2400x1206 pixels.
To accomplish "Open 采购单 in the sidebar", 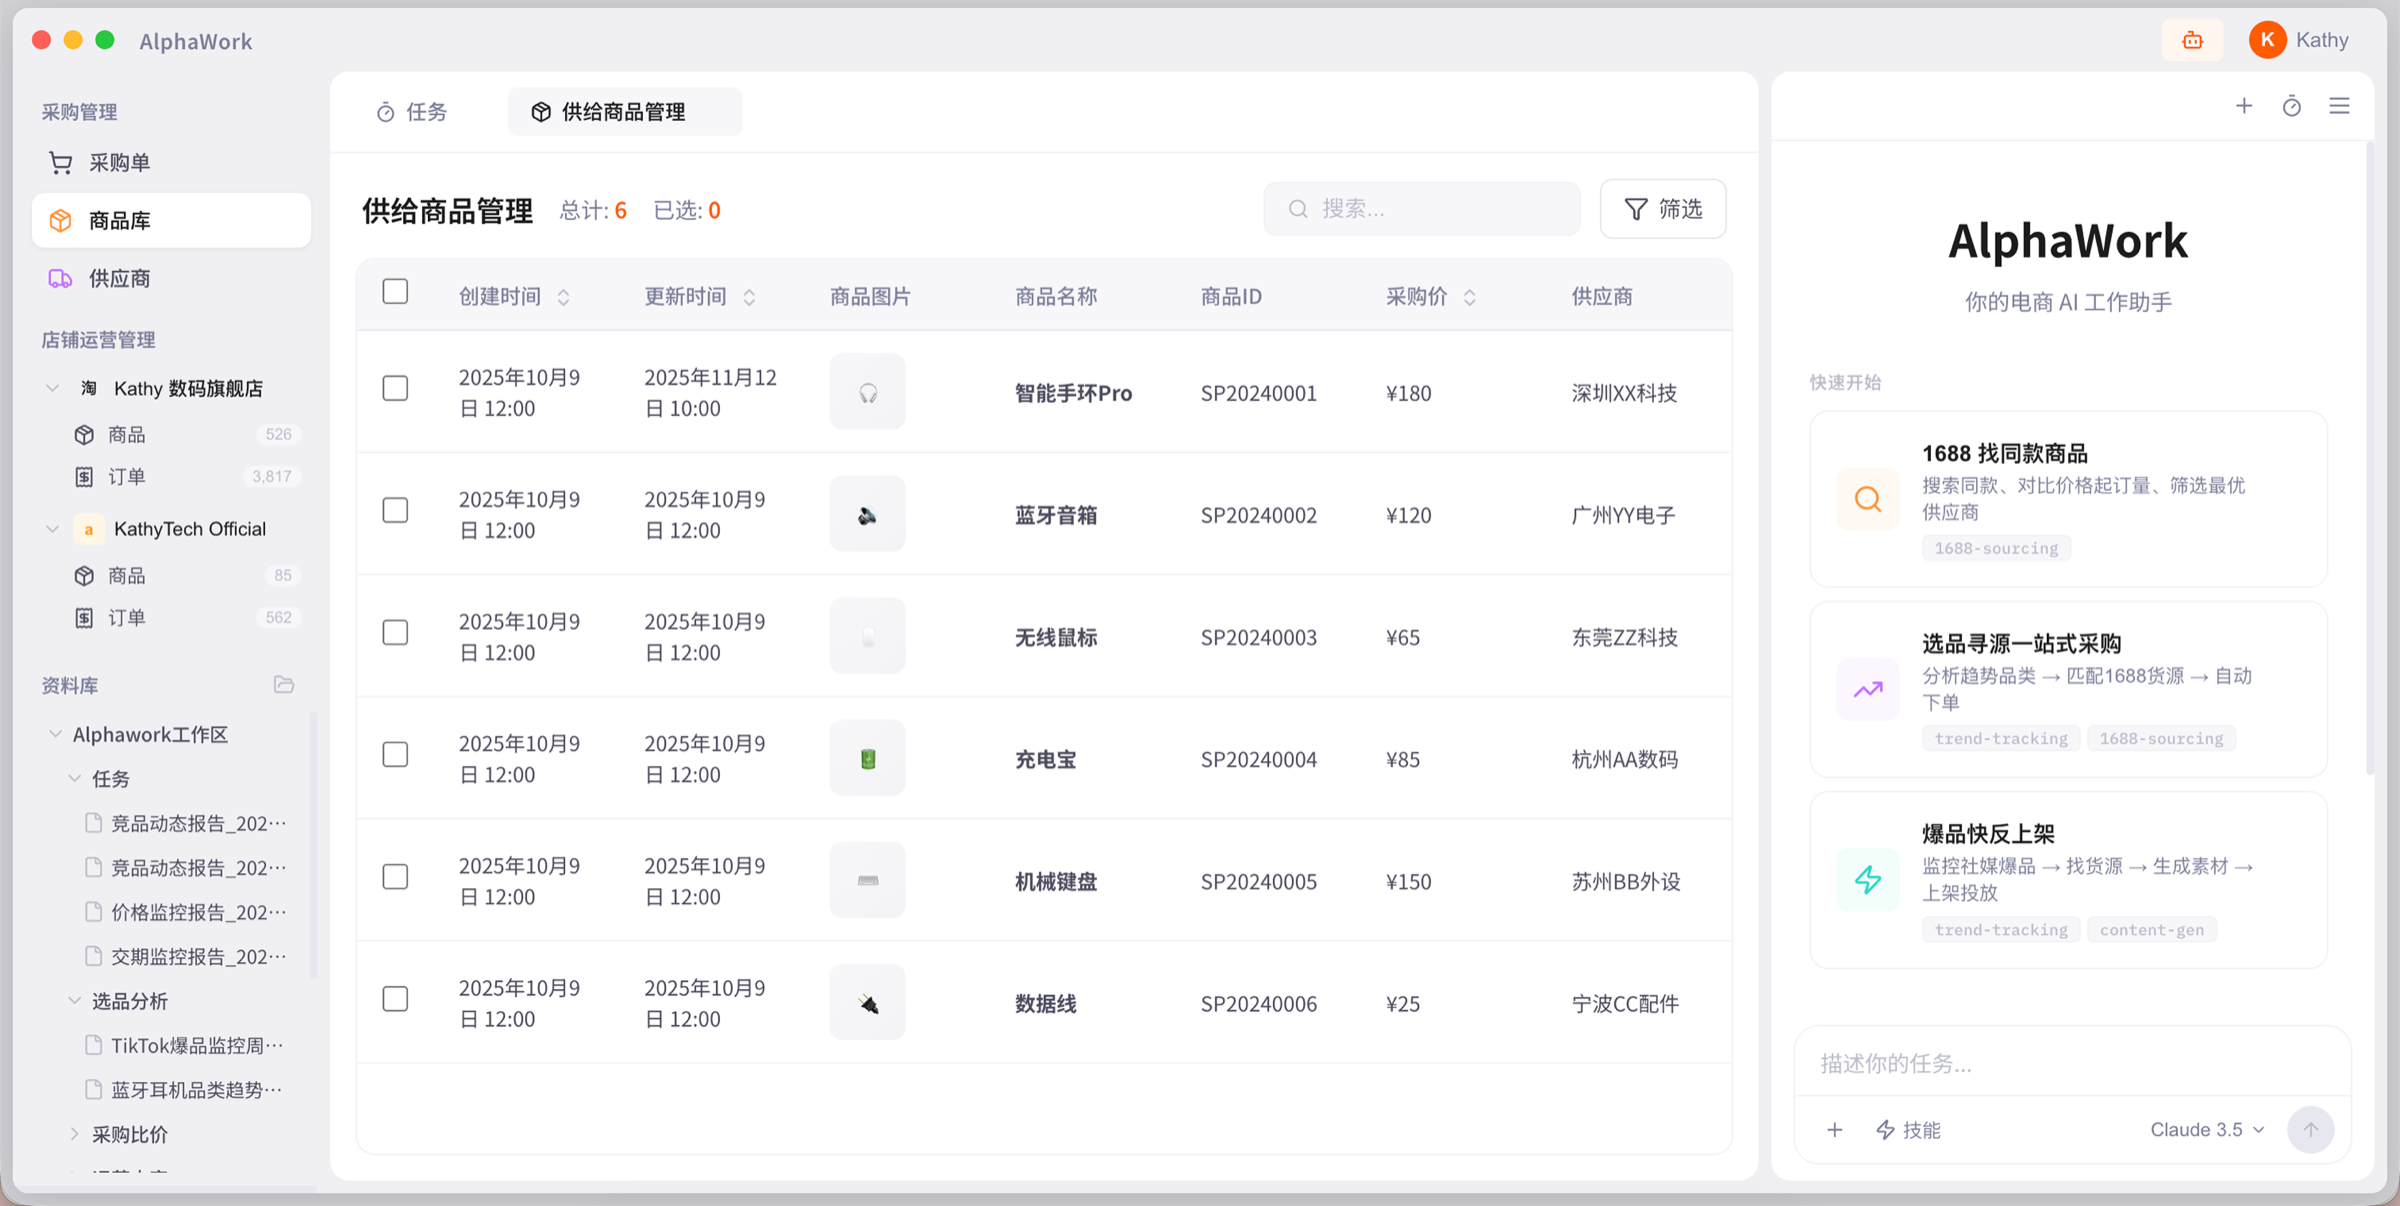I will (x=171, y=163).
